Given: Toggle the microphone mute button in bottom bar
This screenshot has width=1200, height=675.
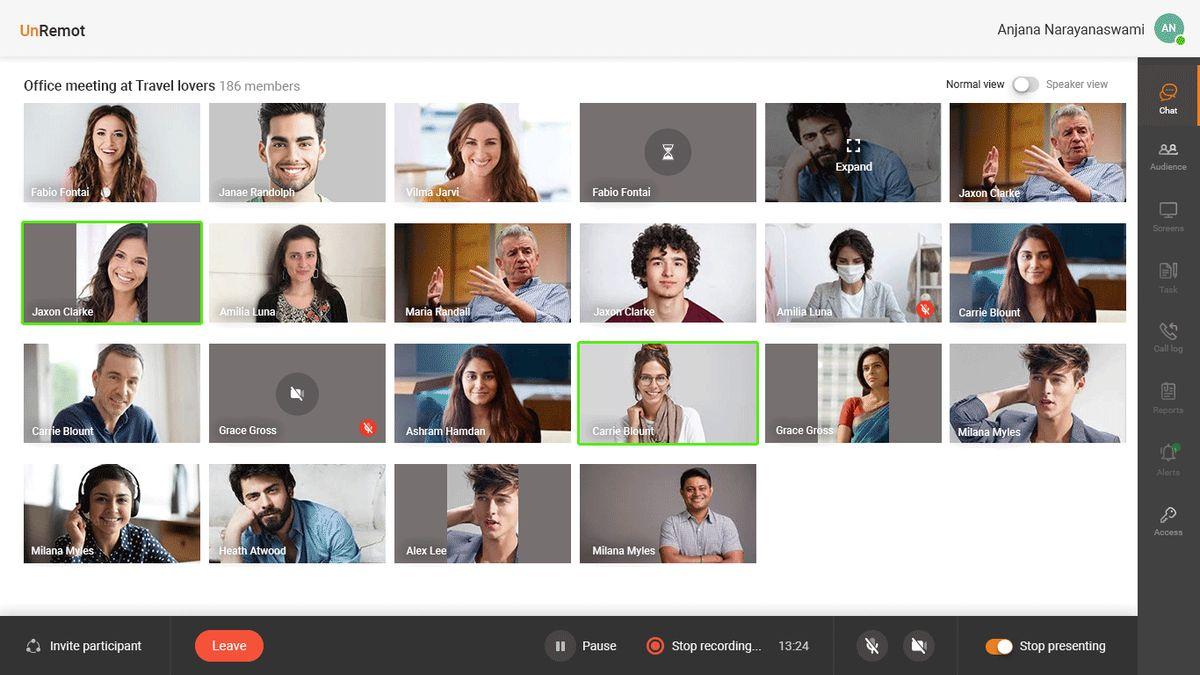Looking at the screenshot, I should [872, 646].
